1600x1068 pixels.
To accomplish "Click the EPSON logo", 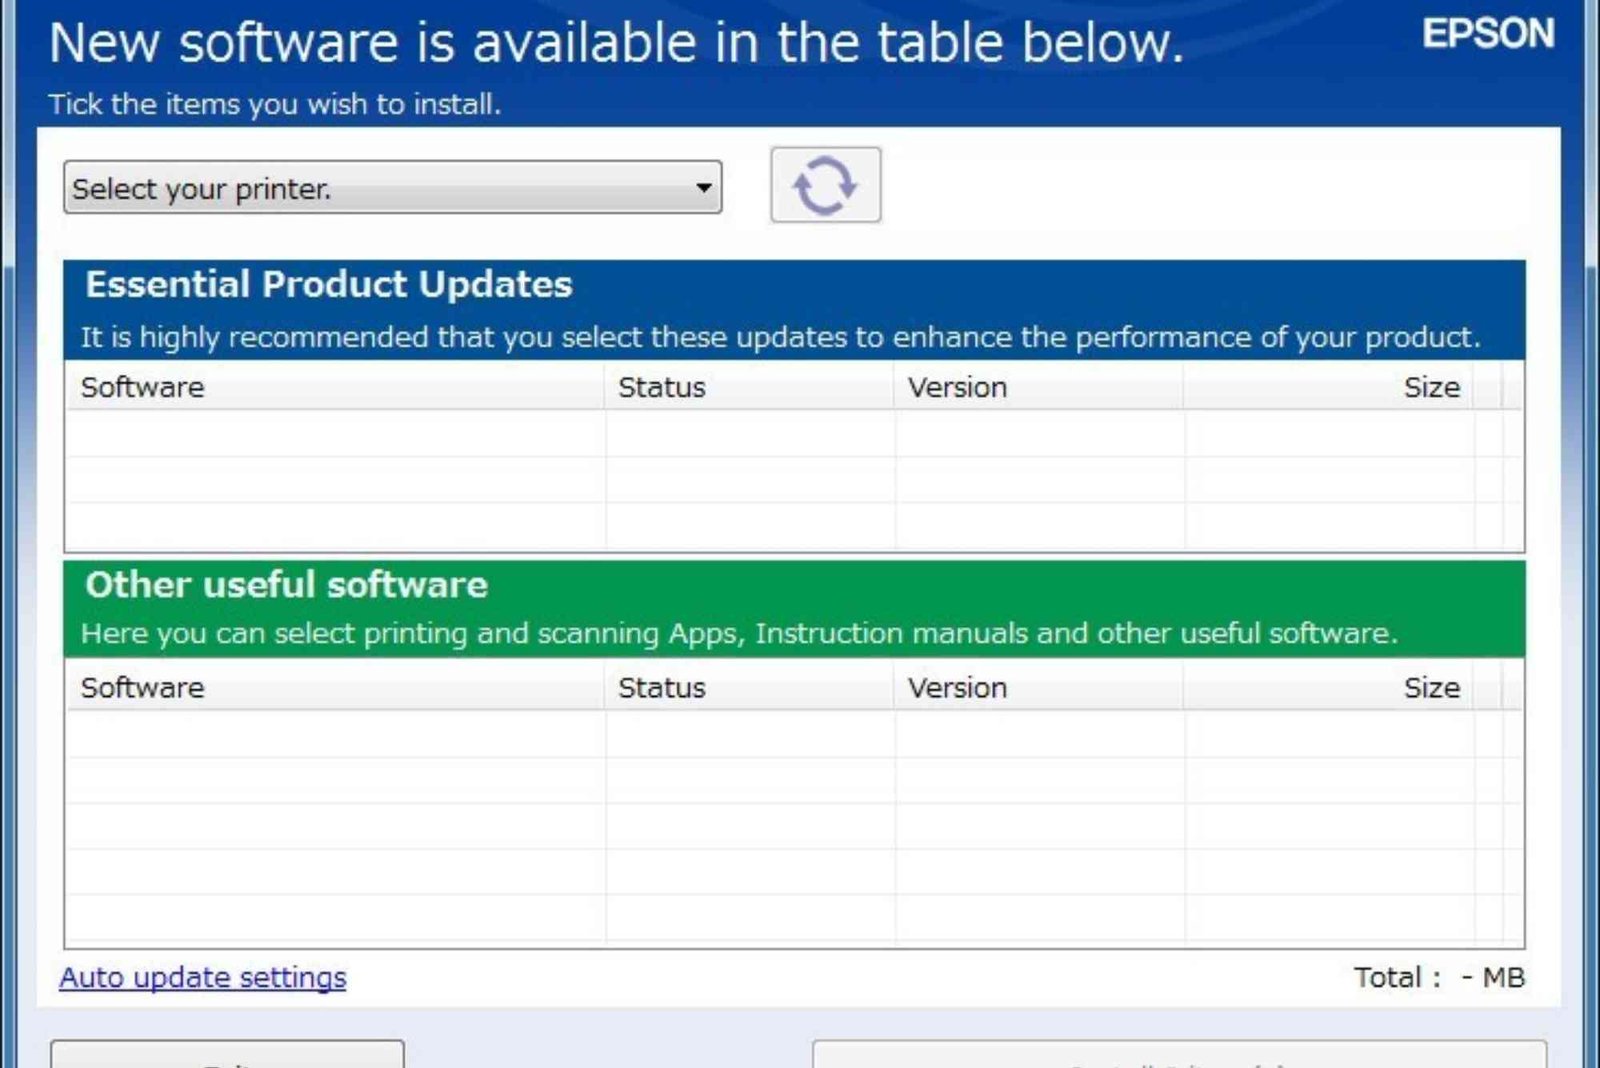I will 1488,34.
